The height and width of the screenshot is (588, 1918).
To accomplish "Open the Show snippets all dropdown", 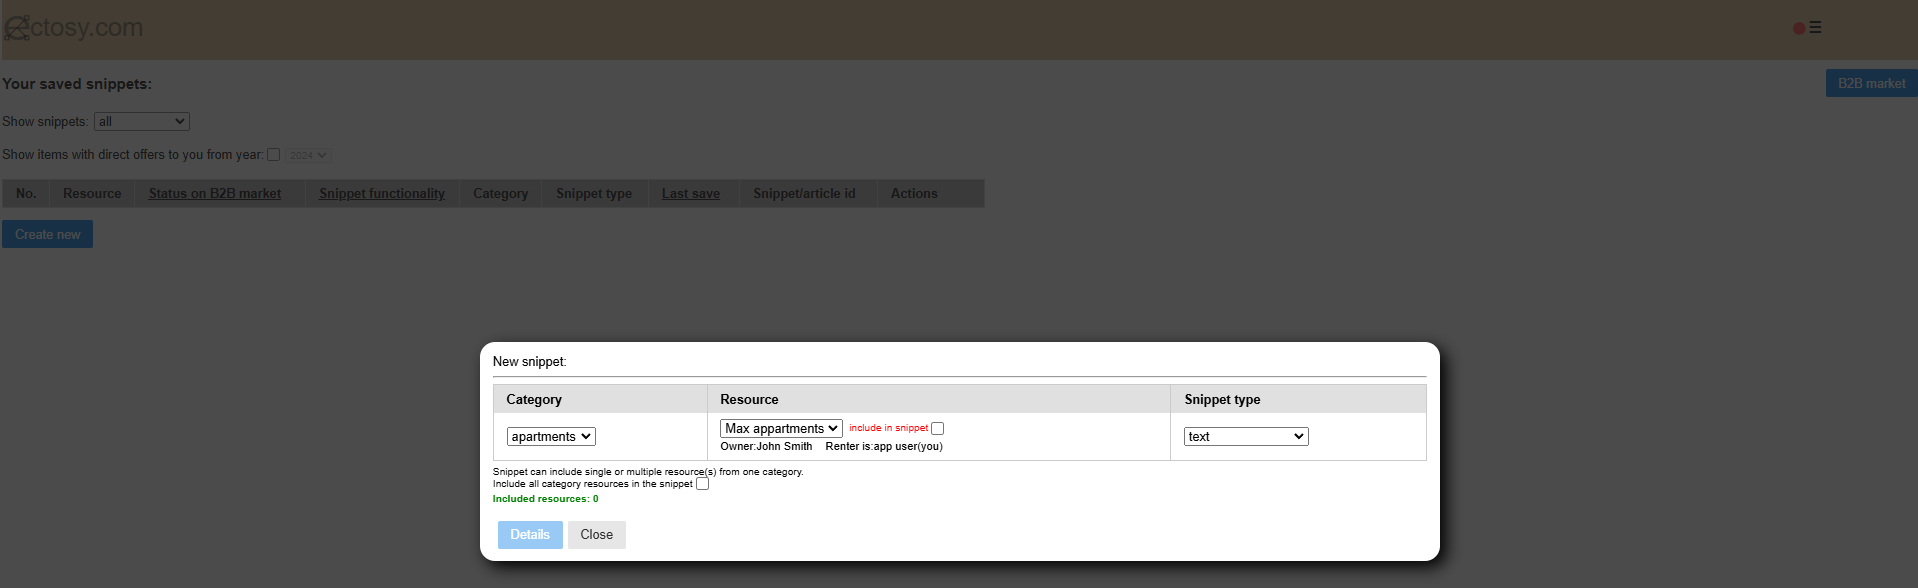I will tap(142, 122).
